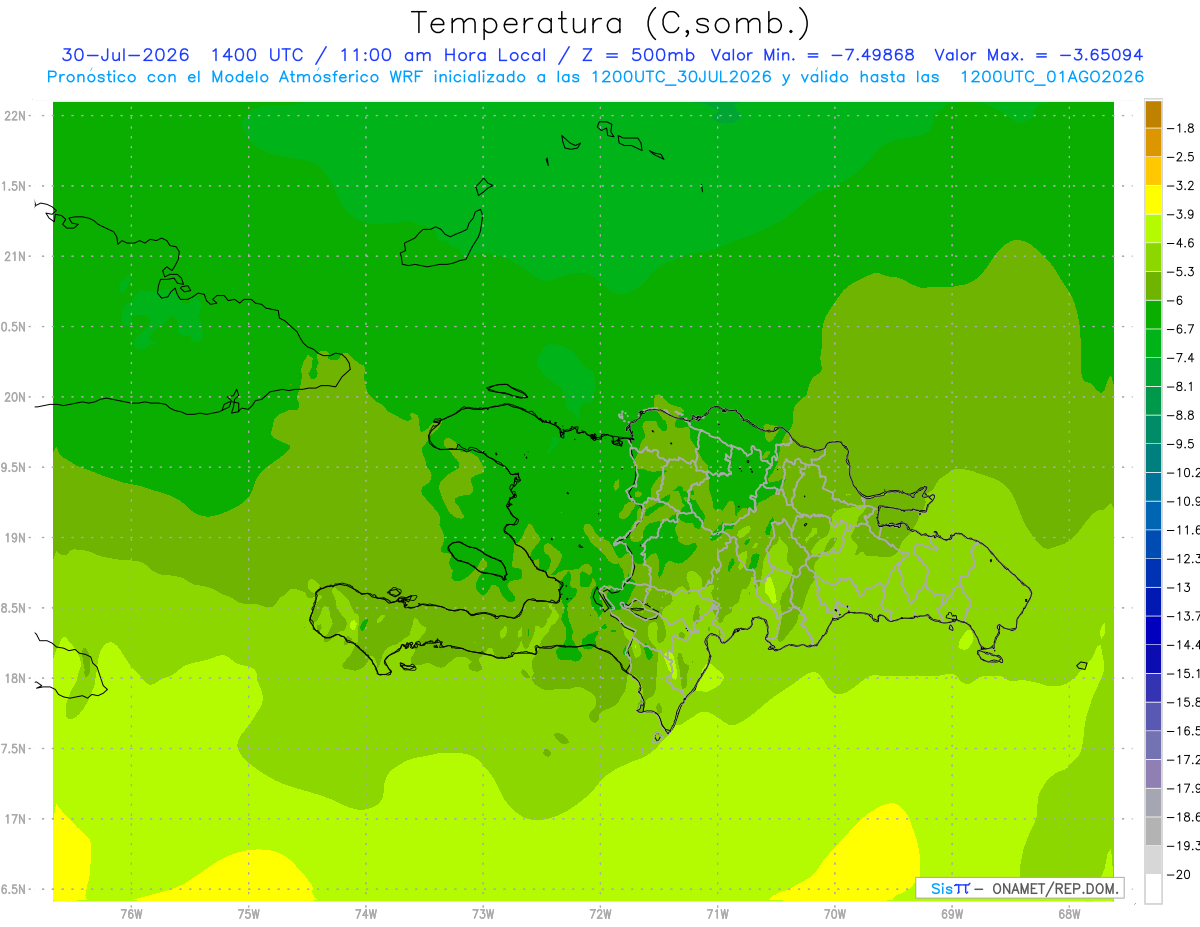Click the title 'Temperatura (C,somb.)'
Image resolution: width=1200 pixels, height=927 pixels.
(610, 22)
